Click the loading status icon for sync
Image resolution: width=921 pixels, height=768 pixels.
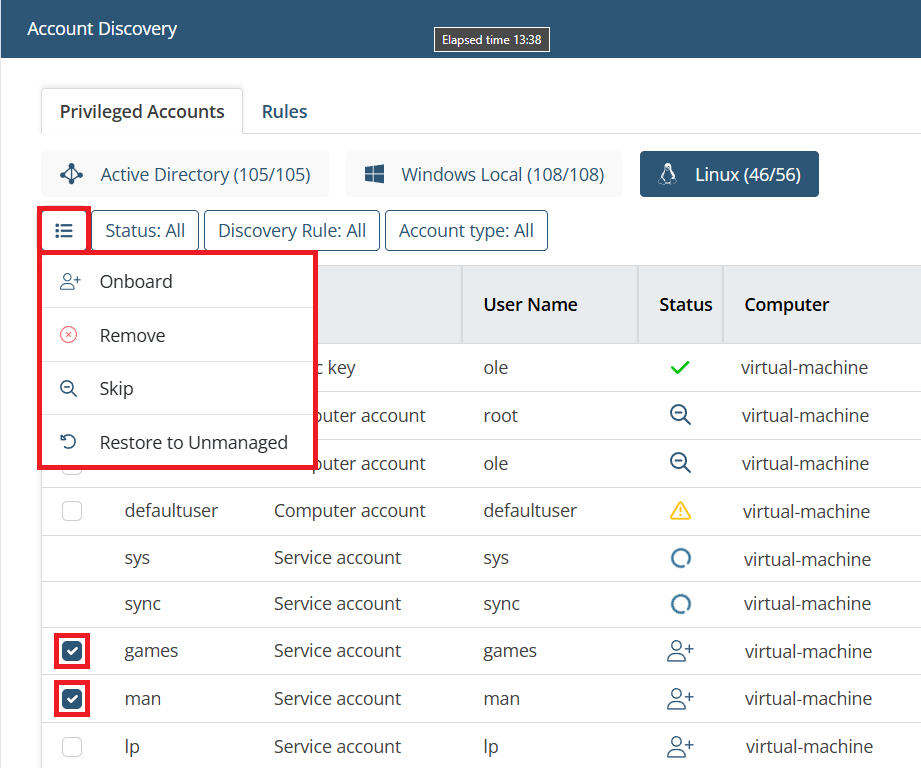[x=680, y=604]
